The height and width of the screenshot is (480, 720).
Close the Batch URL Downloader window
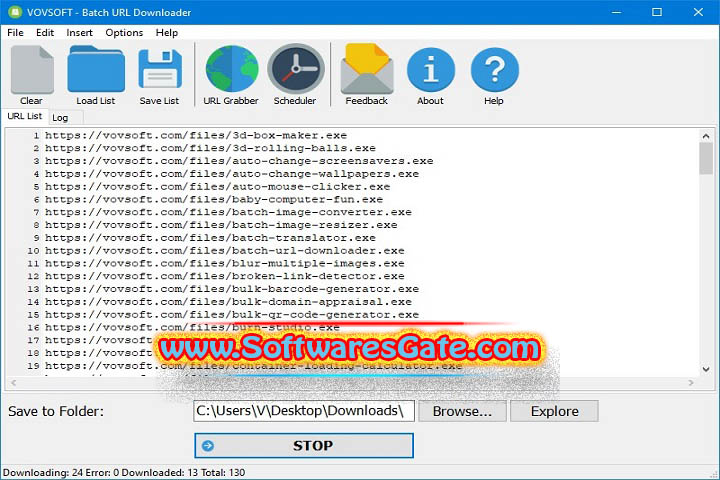click(x=698, y=12)
